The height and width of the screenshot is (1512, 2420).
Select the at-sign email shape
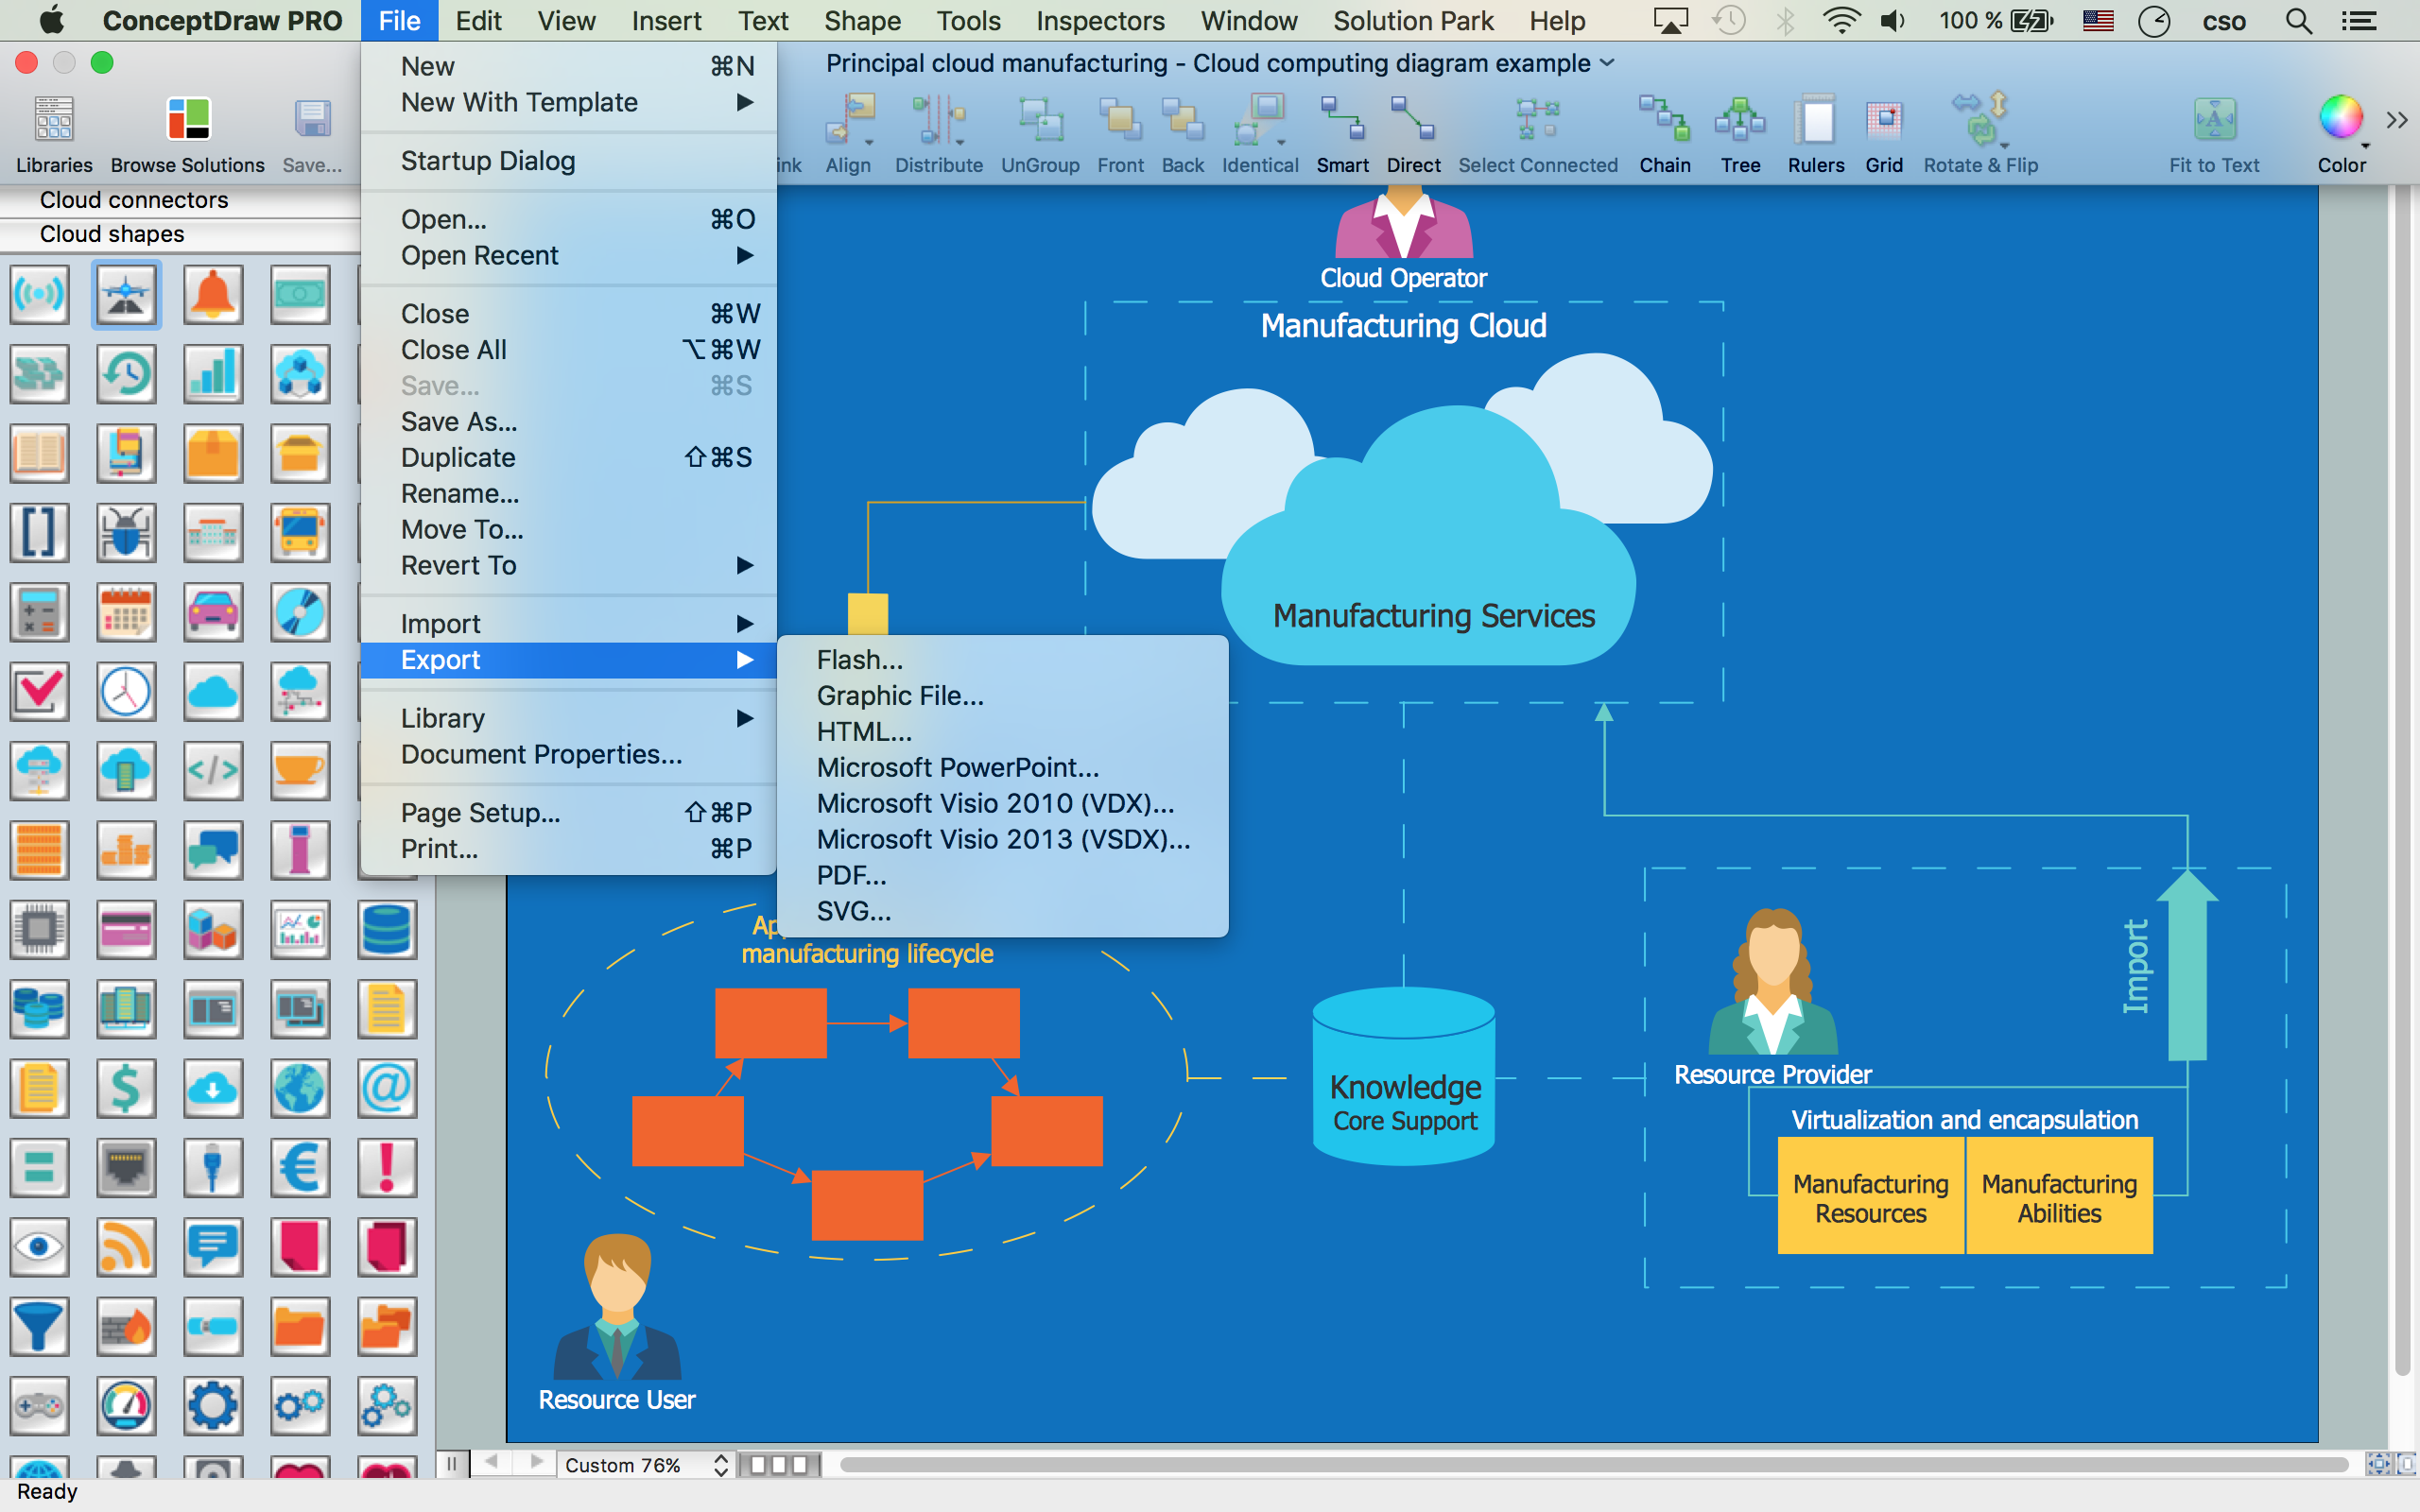[386, 1088]
